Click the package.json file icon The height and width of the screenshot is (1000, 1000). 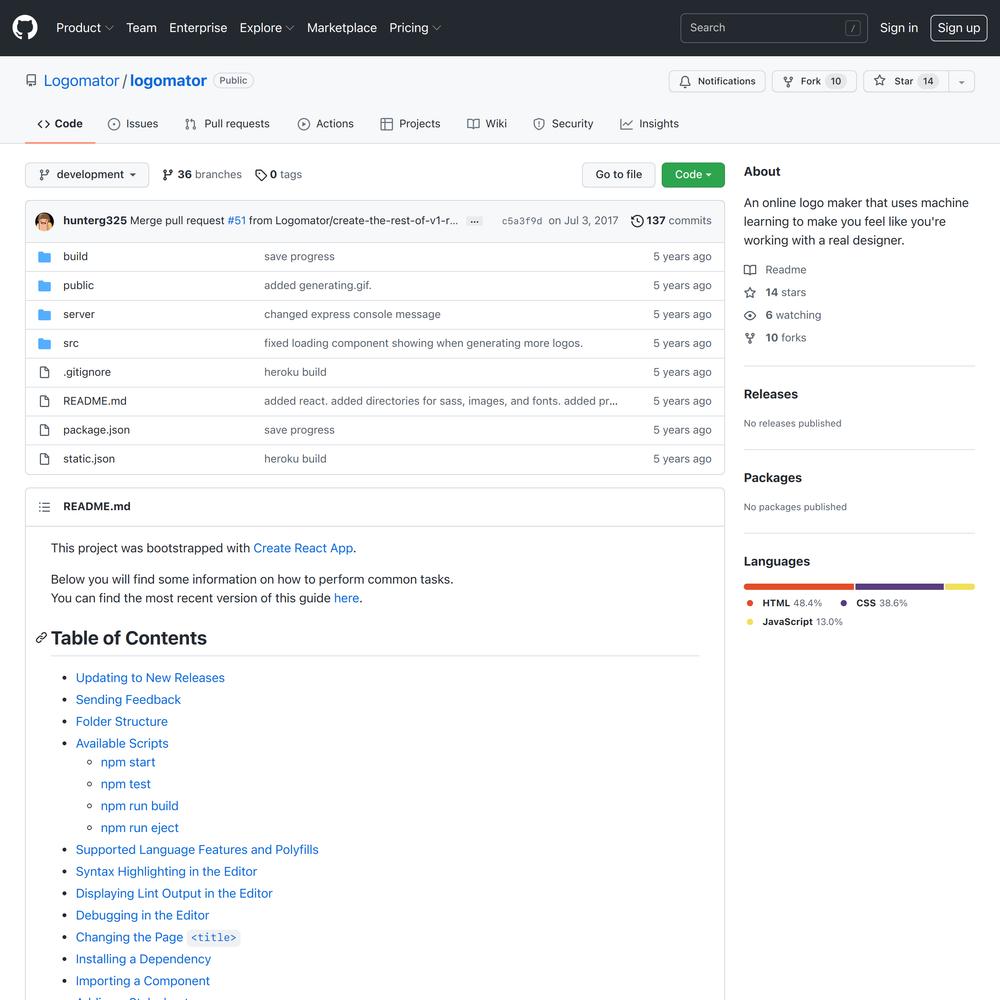(45, 430)
